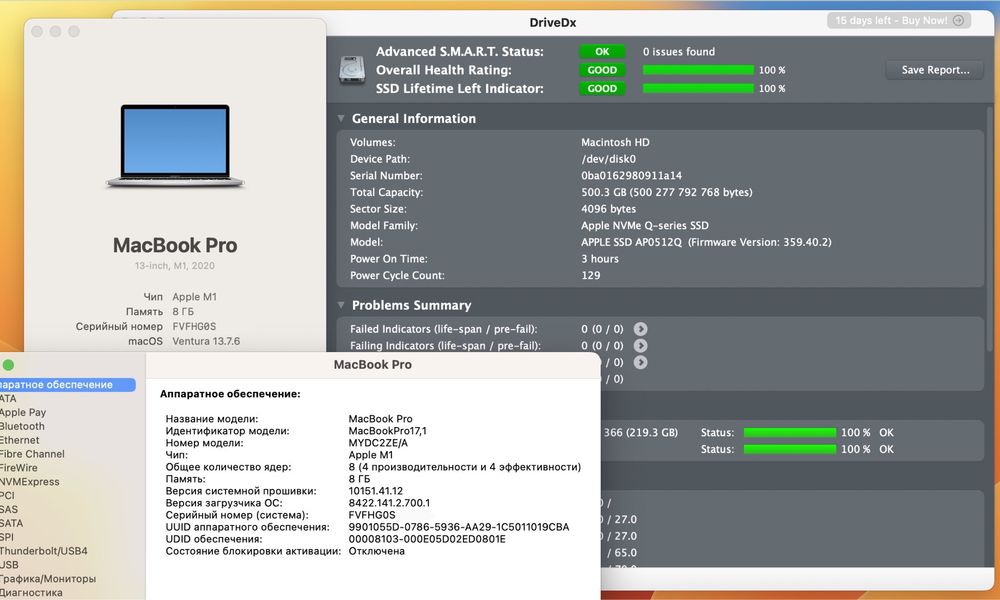
Task: Click GOOD badge for SSD Lifetime Left
Action: 602,89
